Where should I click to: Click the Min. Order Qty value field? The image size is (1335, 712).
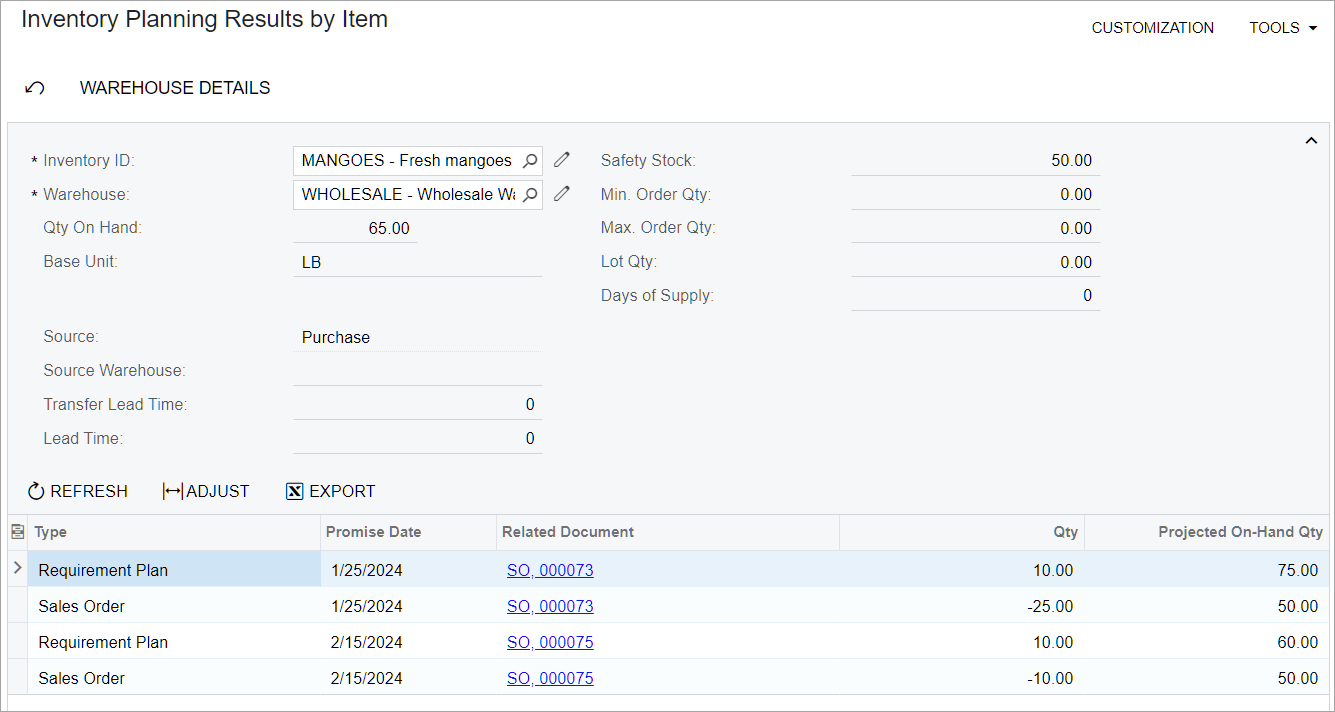[x=975, y=194]
